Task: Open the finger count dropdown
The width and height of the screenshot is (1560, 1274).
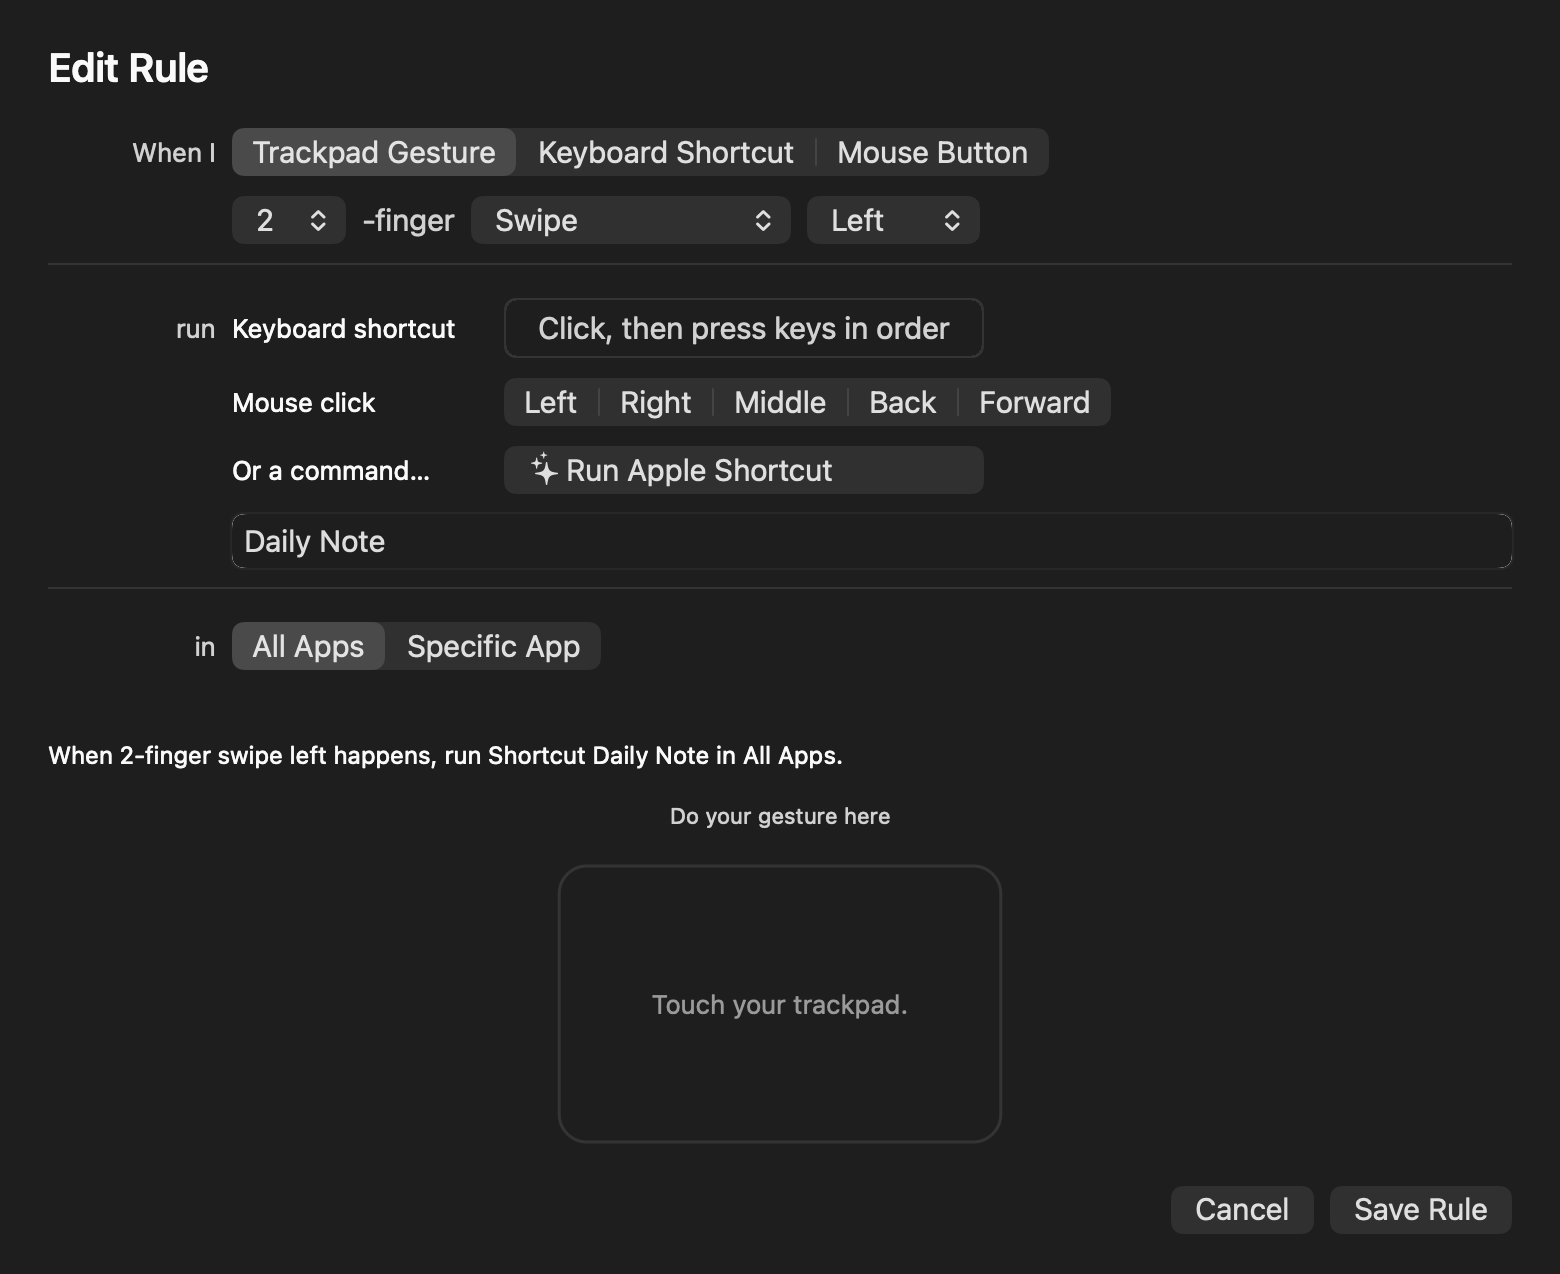Action: 289,220
